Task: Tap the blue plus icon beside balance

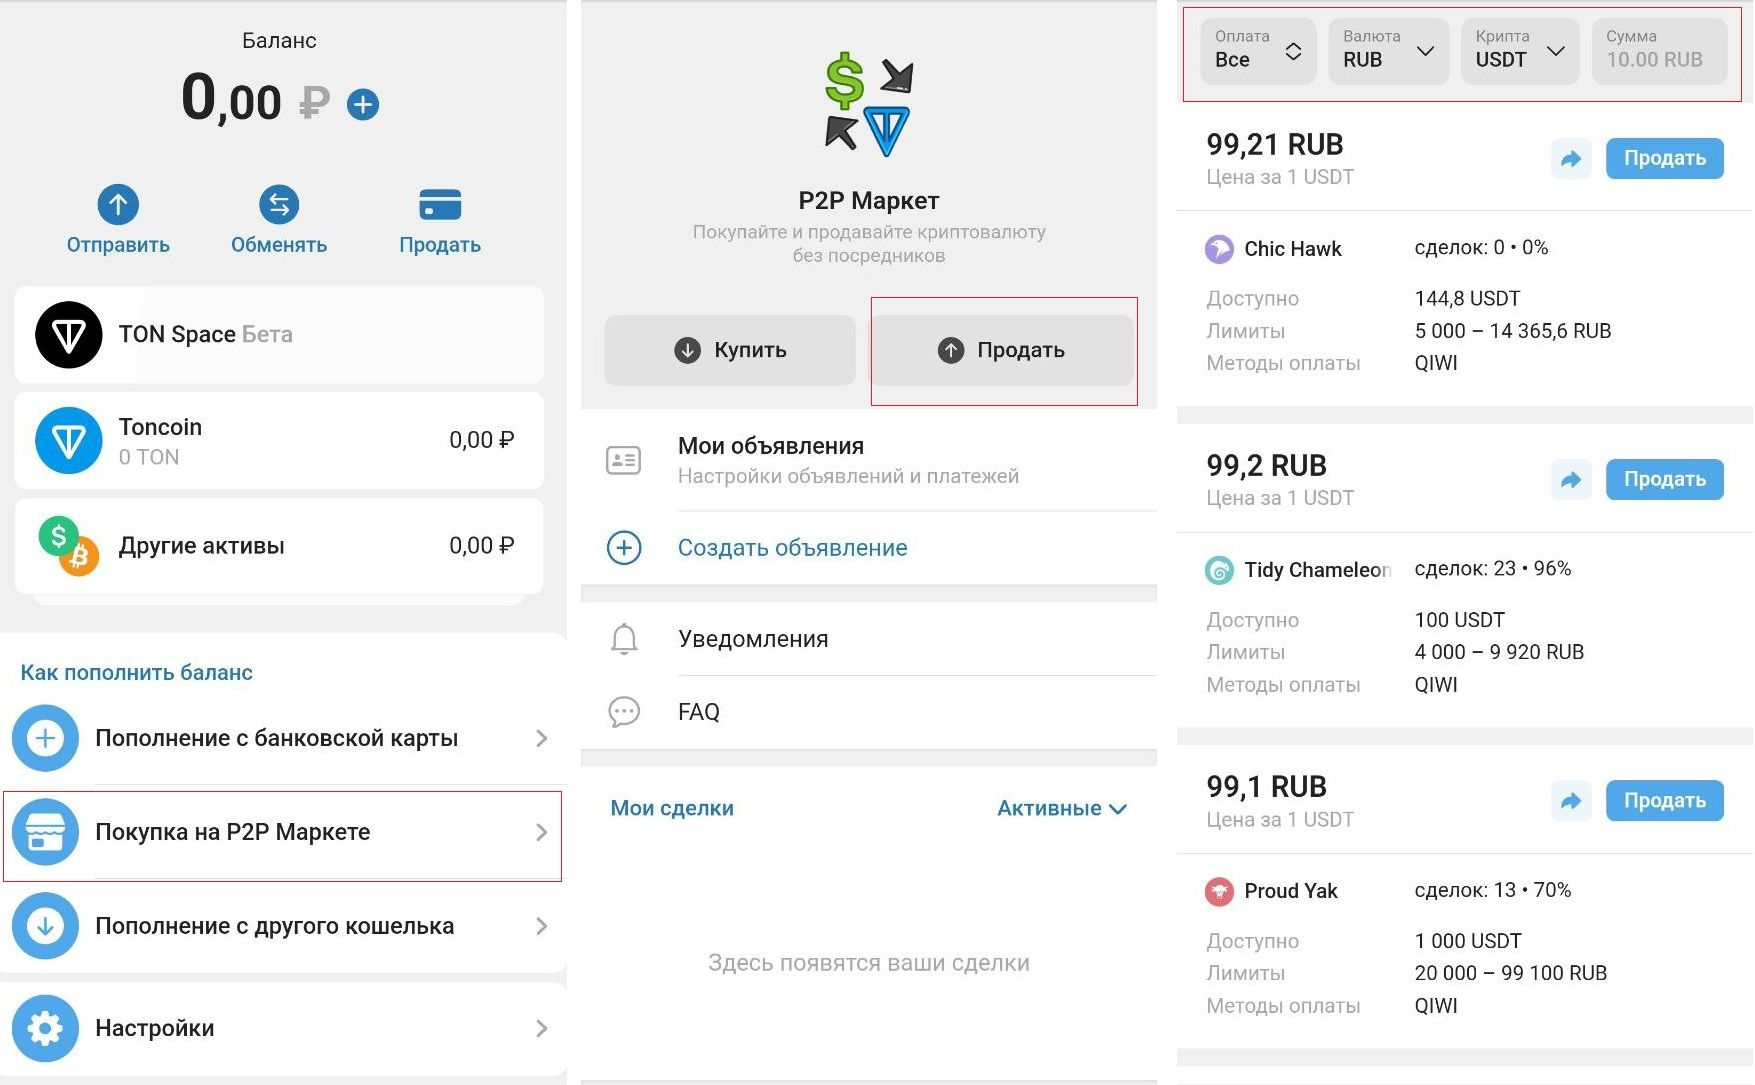Action: click(x=363, y=104)
